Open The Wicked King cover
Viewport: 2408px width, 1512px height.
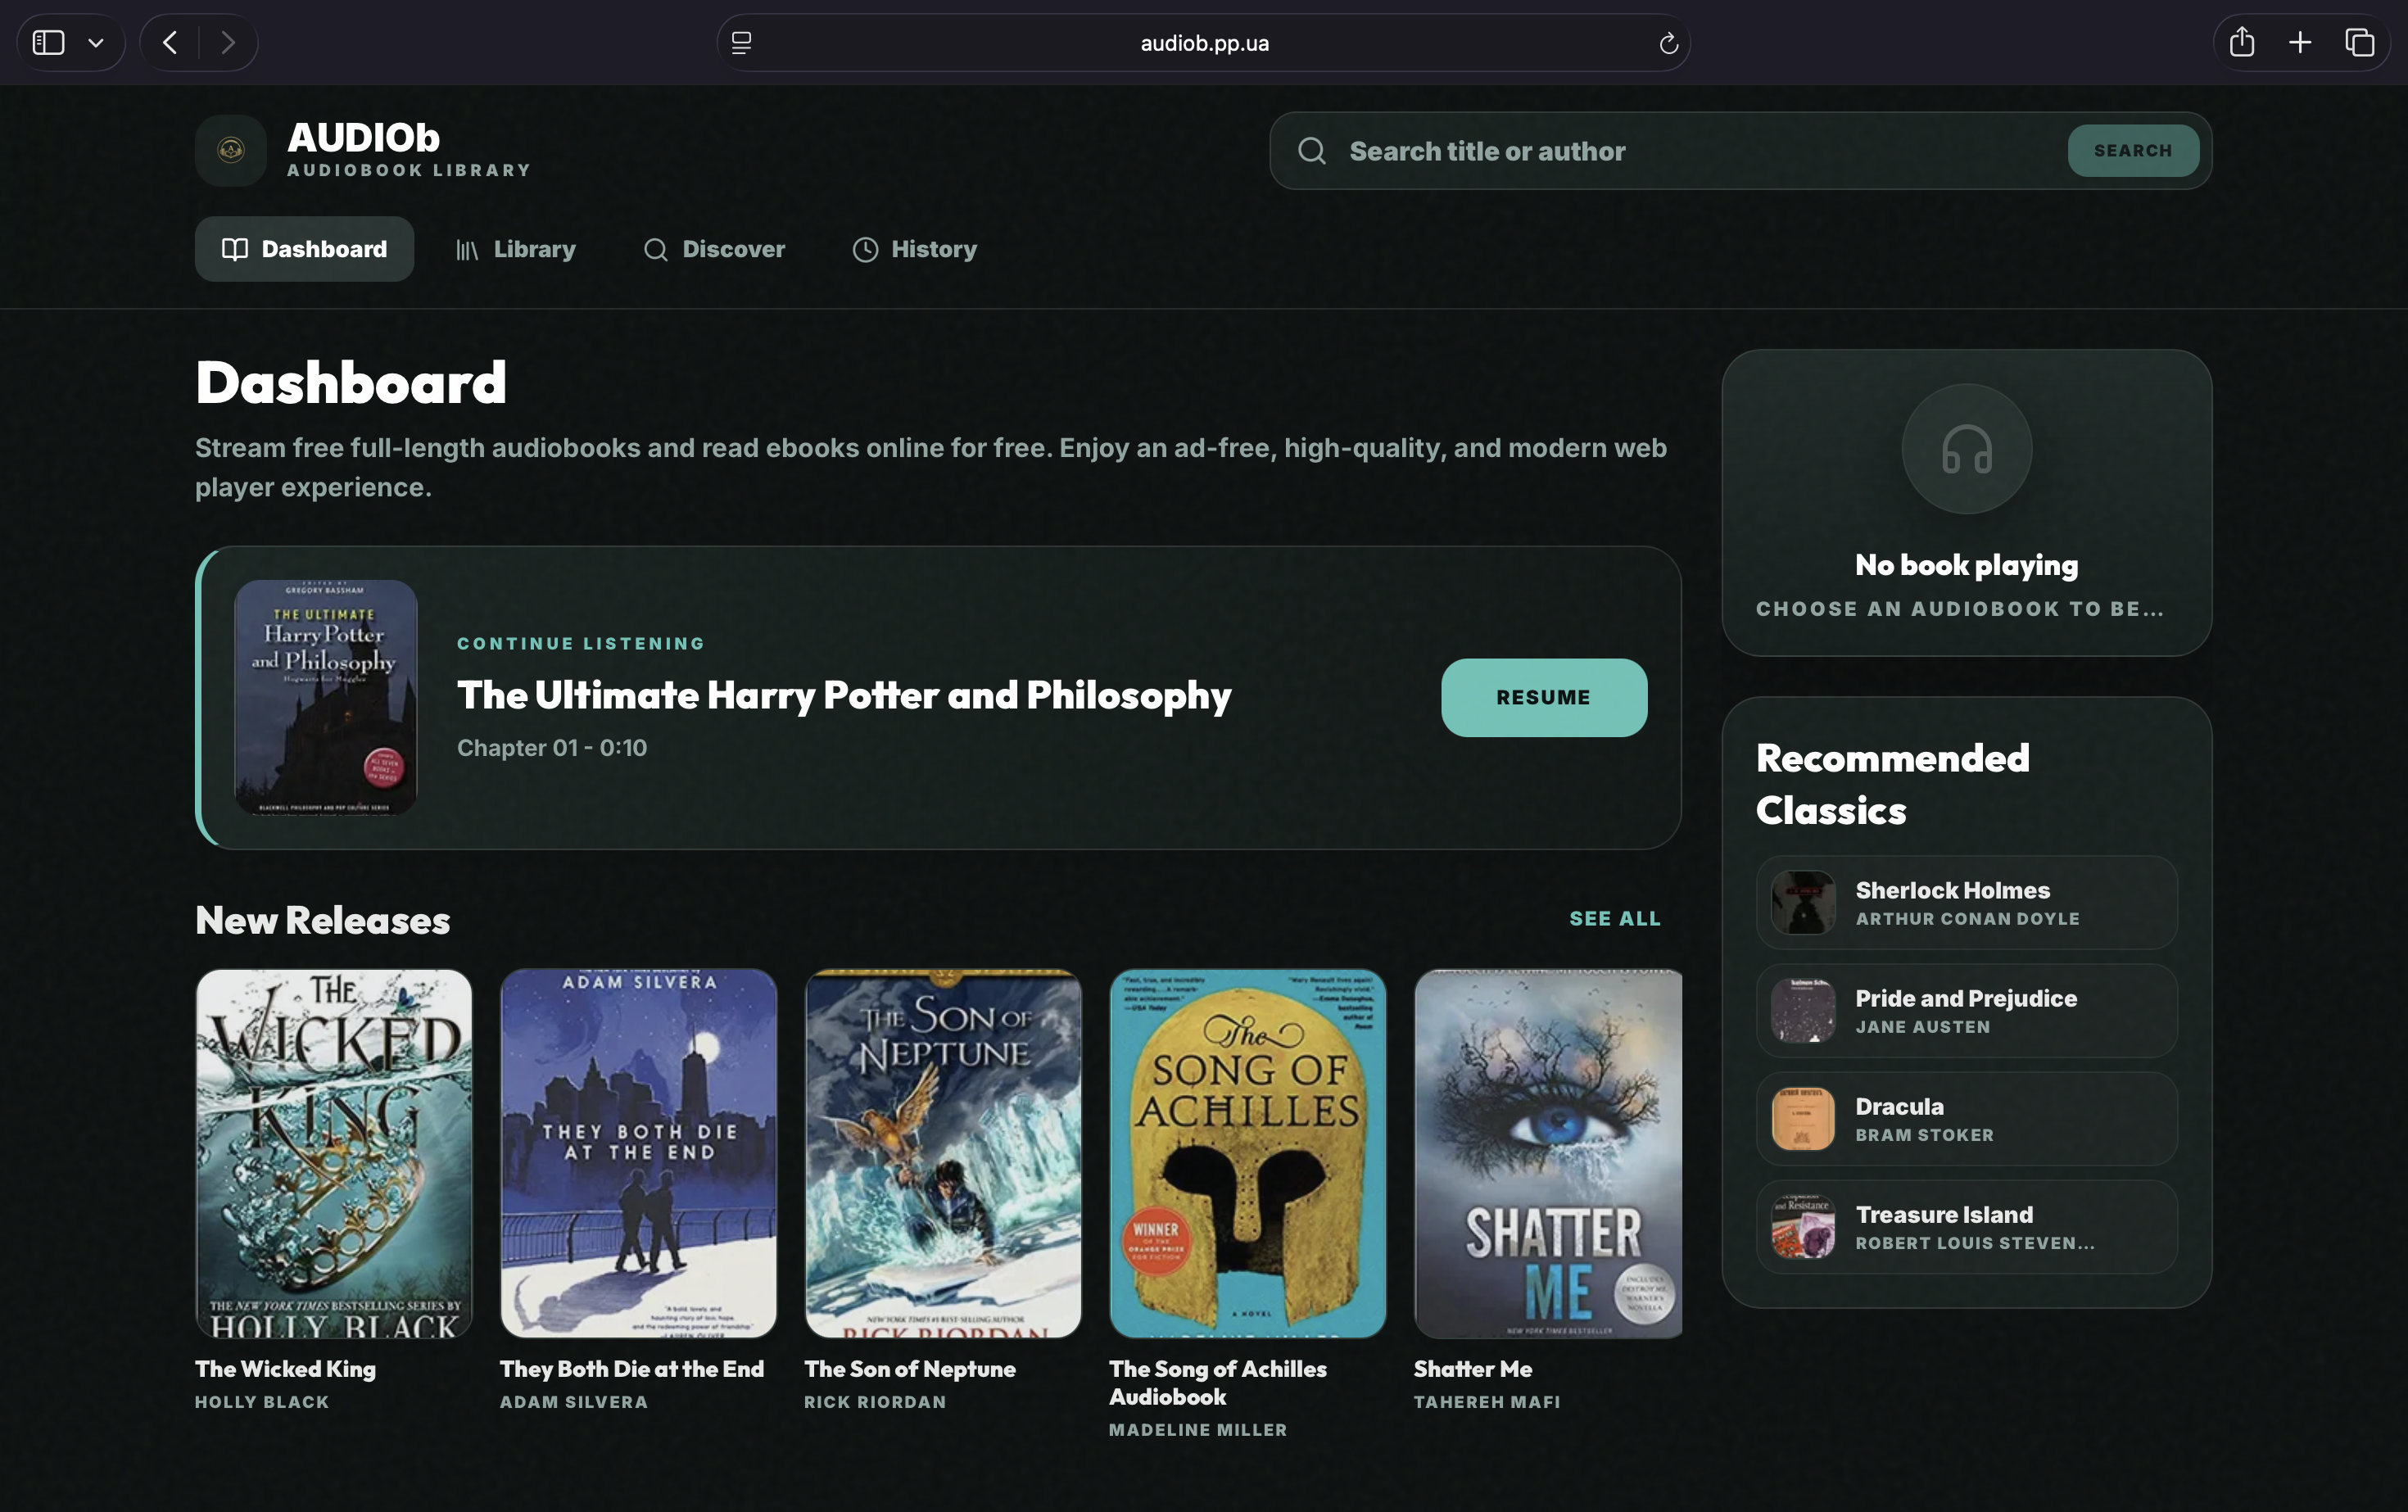[x=334, y=1153]
